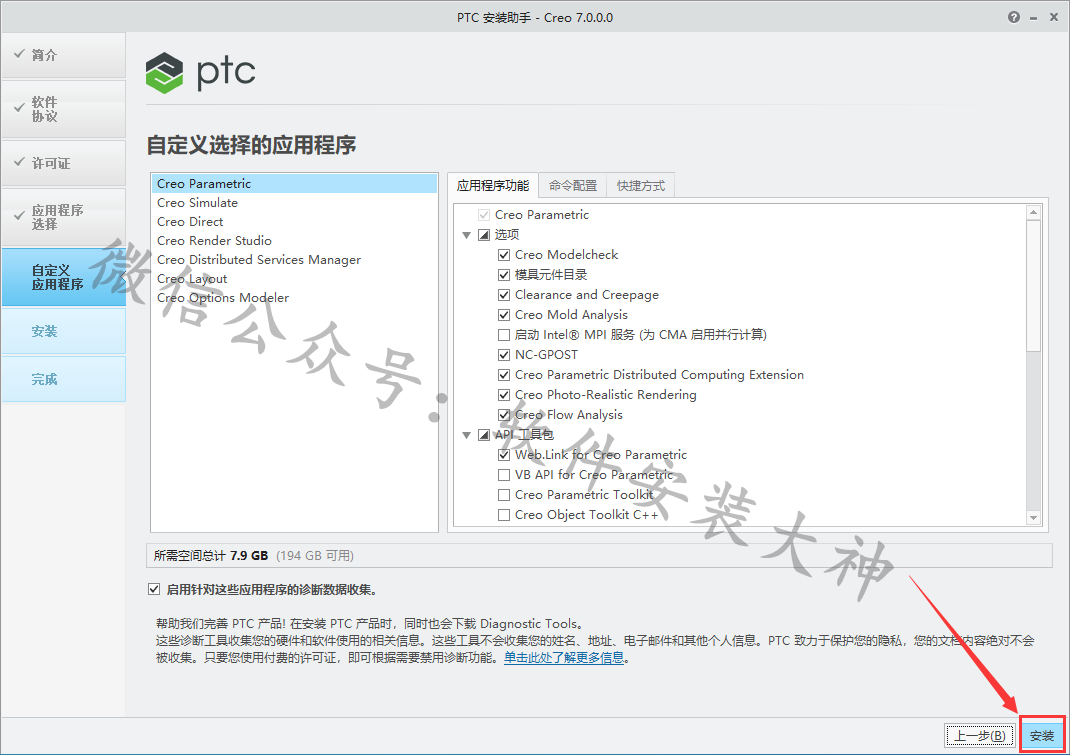The height and width of the screenshot is (755, 1070).
Task: Uncheck Creo Modelcheck option
Action: pyautogui.click(x=504, y=255)
